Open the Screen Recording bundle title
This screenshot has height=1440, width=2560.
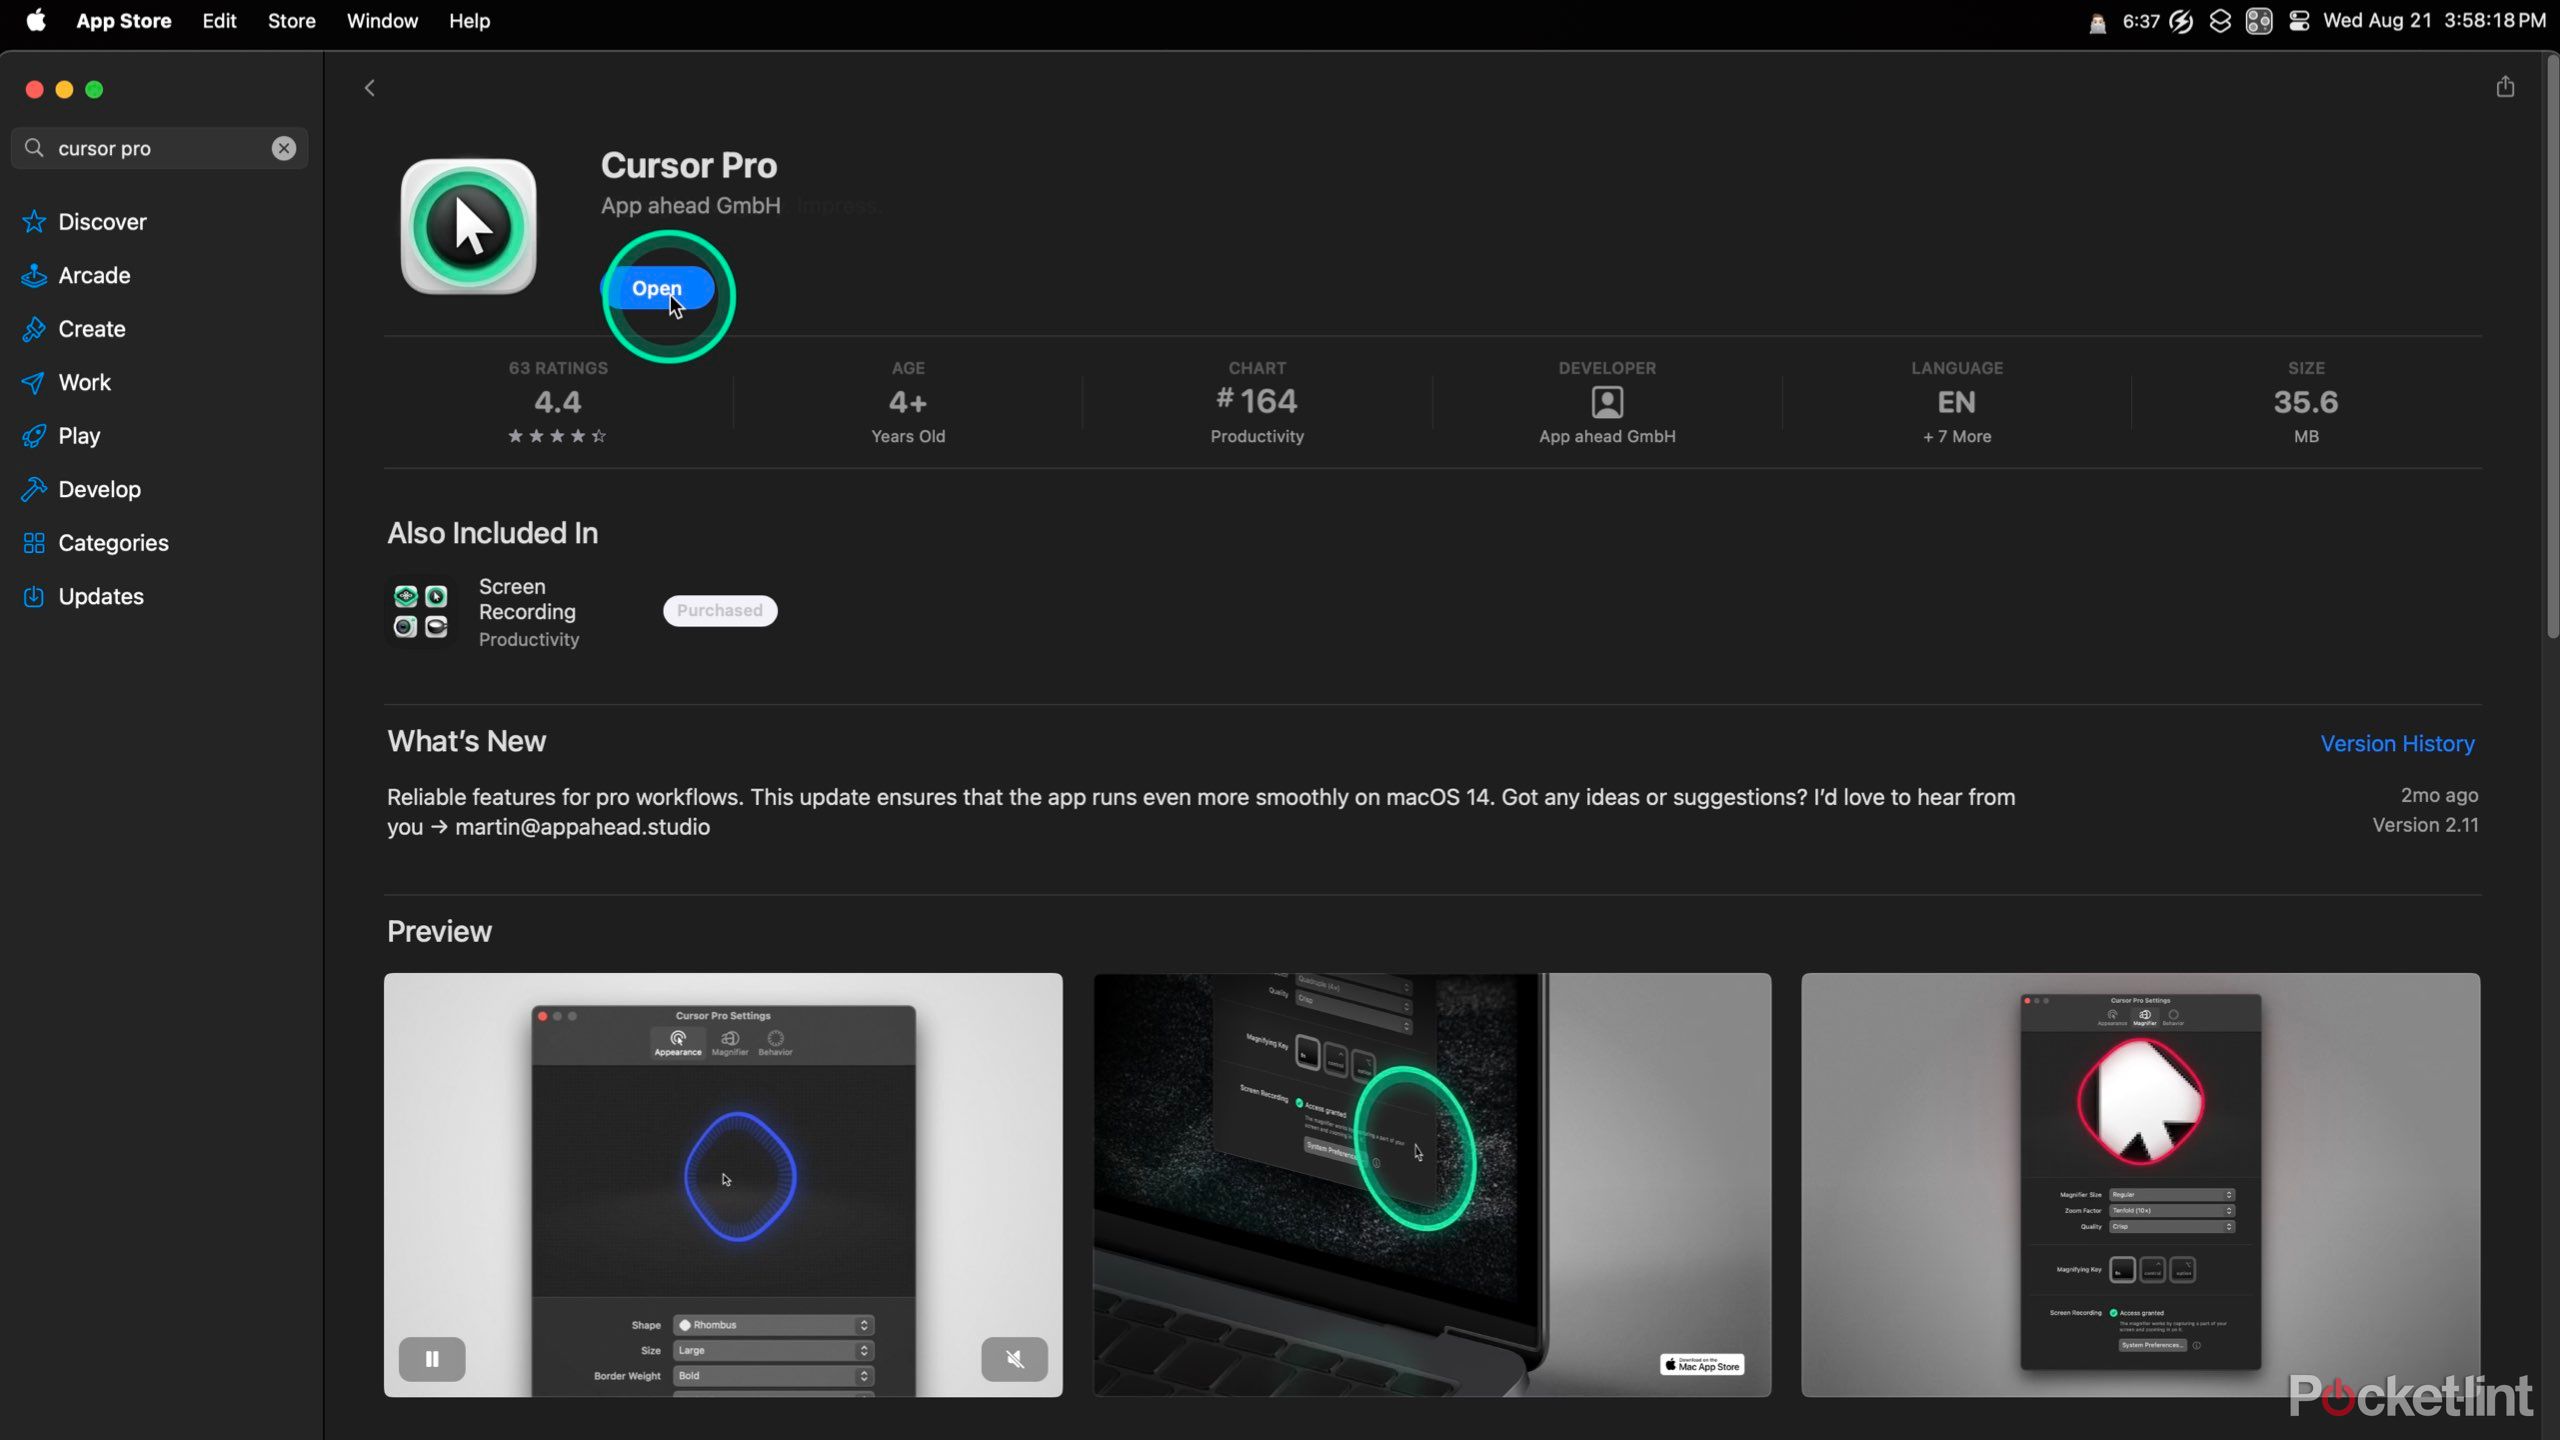[527, 599]
